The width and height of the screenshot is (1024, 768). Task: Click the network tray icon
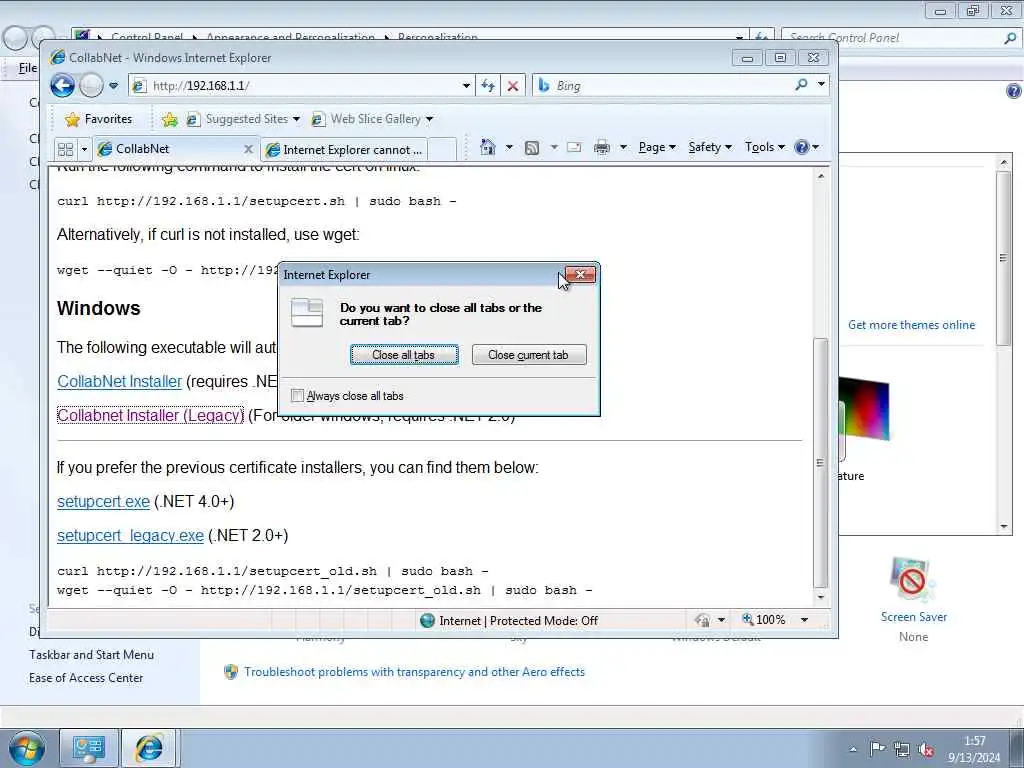[x=902, y=750]
